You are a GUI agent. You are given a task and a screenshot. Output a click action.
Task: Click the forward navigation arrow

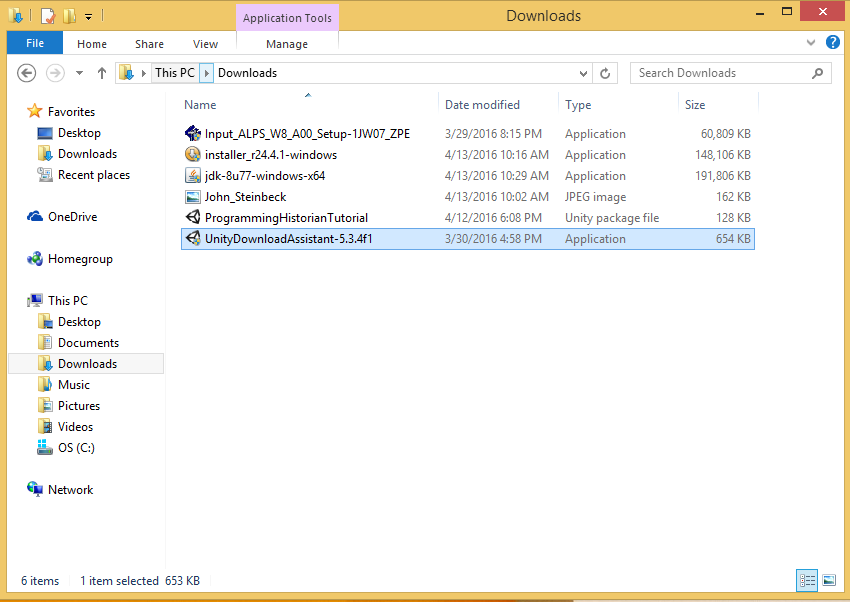(53, 72)
